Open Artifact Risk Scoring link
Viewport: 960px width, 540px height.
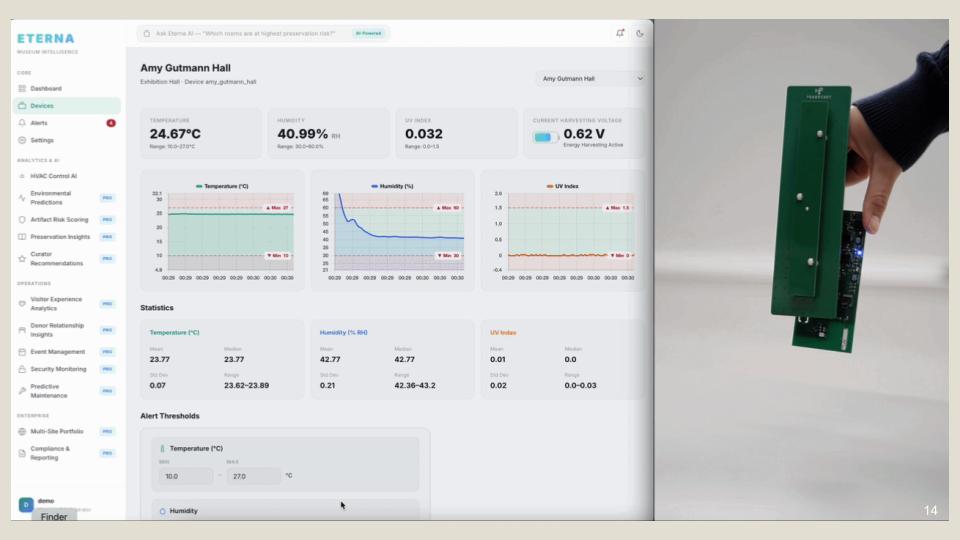pos(59,220)
